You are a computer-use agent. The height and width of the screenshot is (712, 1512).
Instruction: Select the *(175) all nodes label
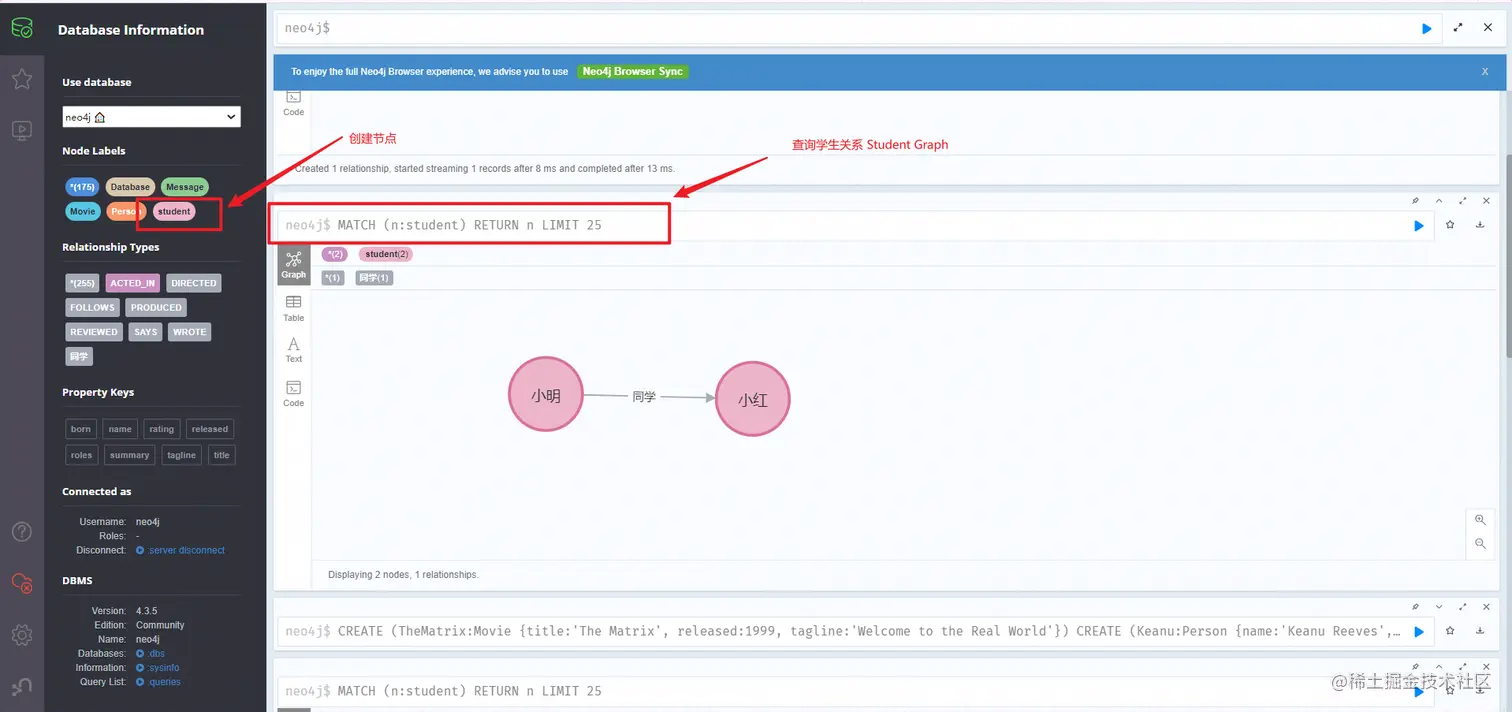82,187
